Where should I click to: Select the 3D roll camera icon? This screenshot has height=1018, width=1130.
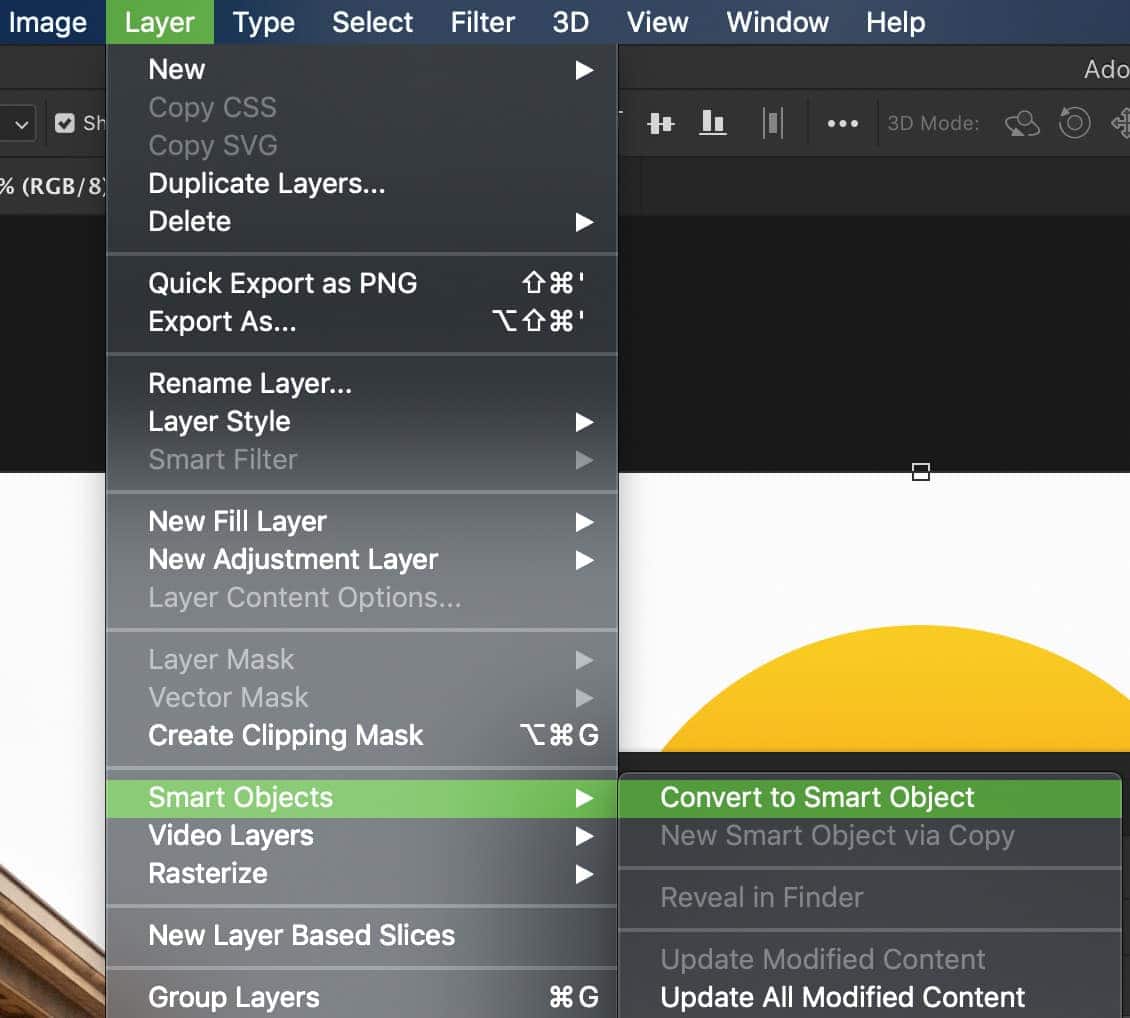1075,122
